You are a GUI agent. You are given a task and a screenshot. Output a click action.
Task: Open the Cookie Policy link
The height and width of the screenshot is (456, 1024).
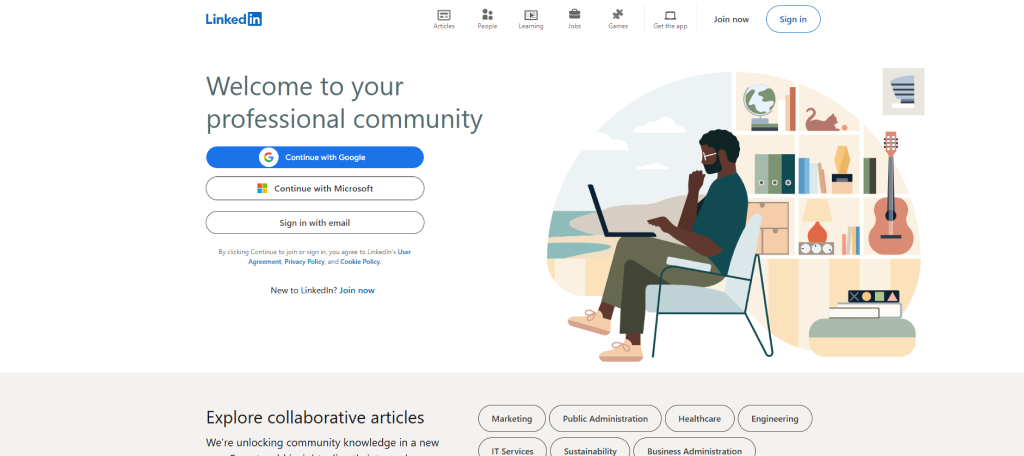click(360, 261)
